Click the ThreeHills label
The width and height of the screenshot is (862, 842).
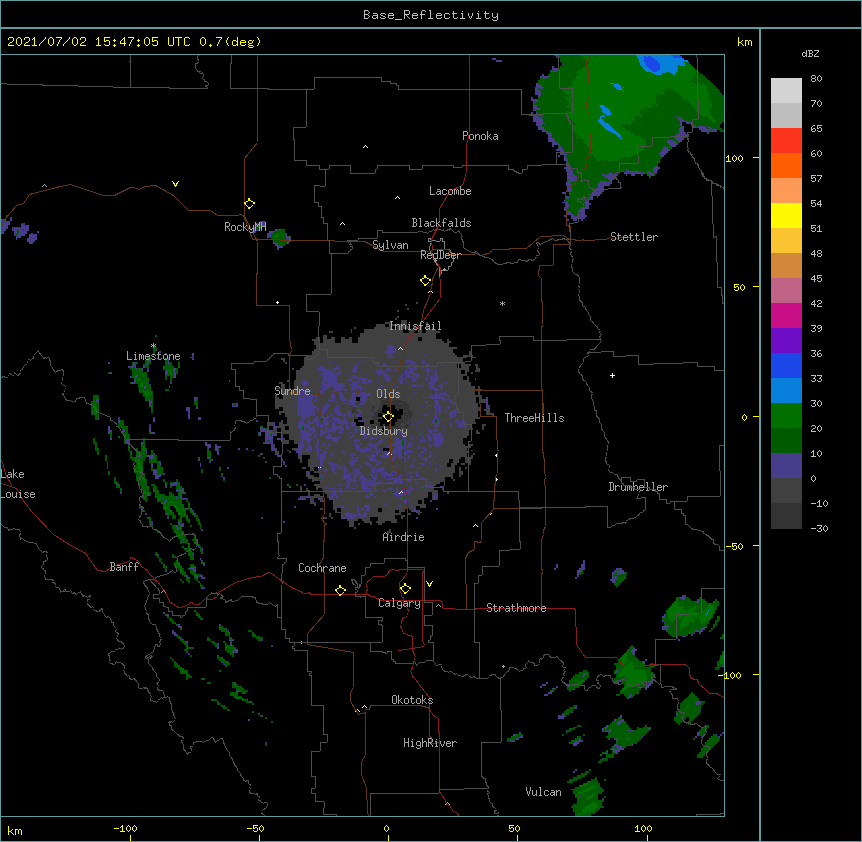(534, 418)
